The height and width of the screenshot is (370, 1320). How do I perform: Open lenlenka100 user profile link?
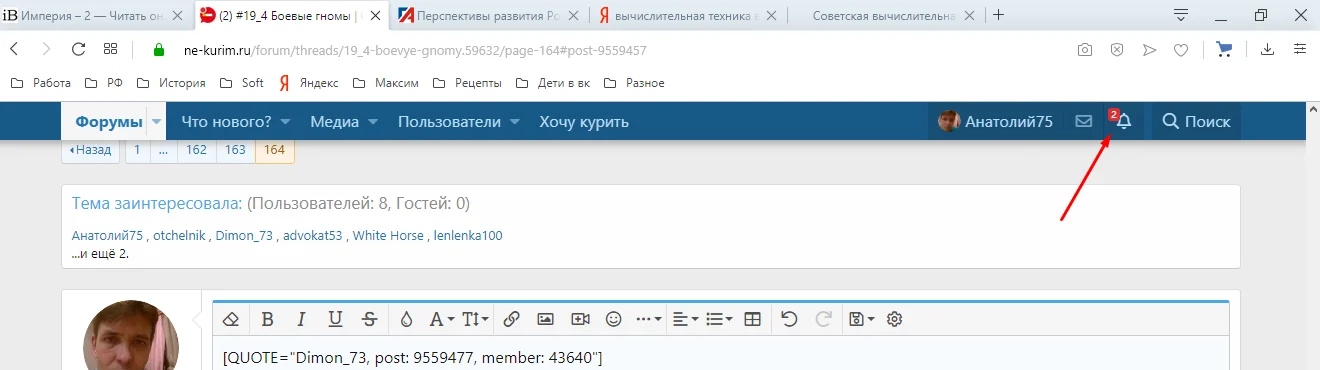[468, 236]
